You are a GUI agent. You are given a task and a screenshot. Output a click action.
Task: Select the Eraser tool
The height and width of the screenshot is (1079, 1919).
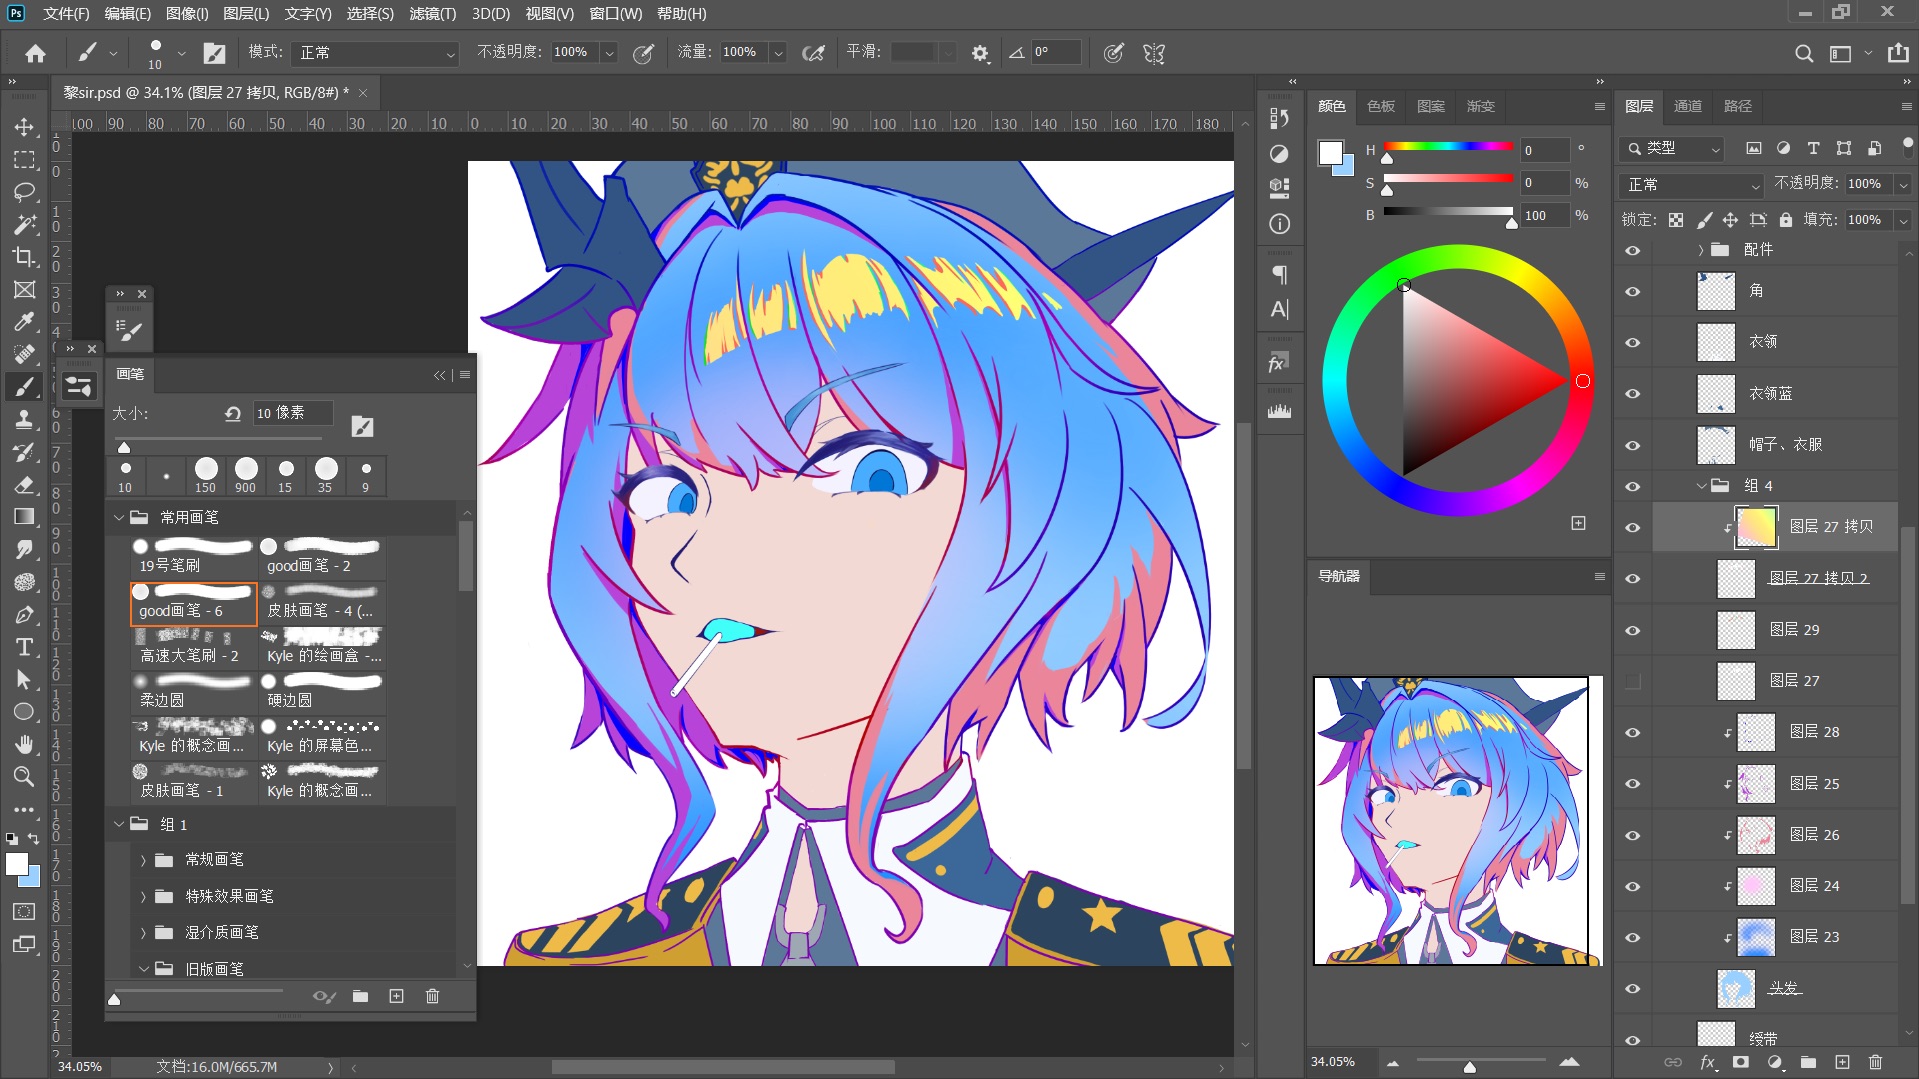coord(24,485)
